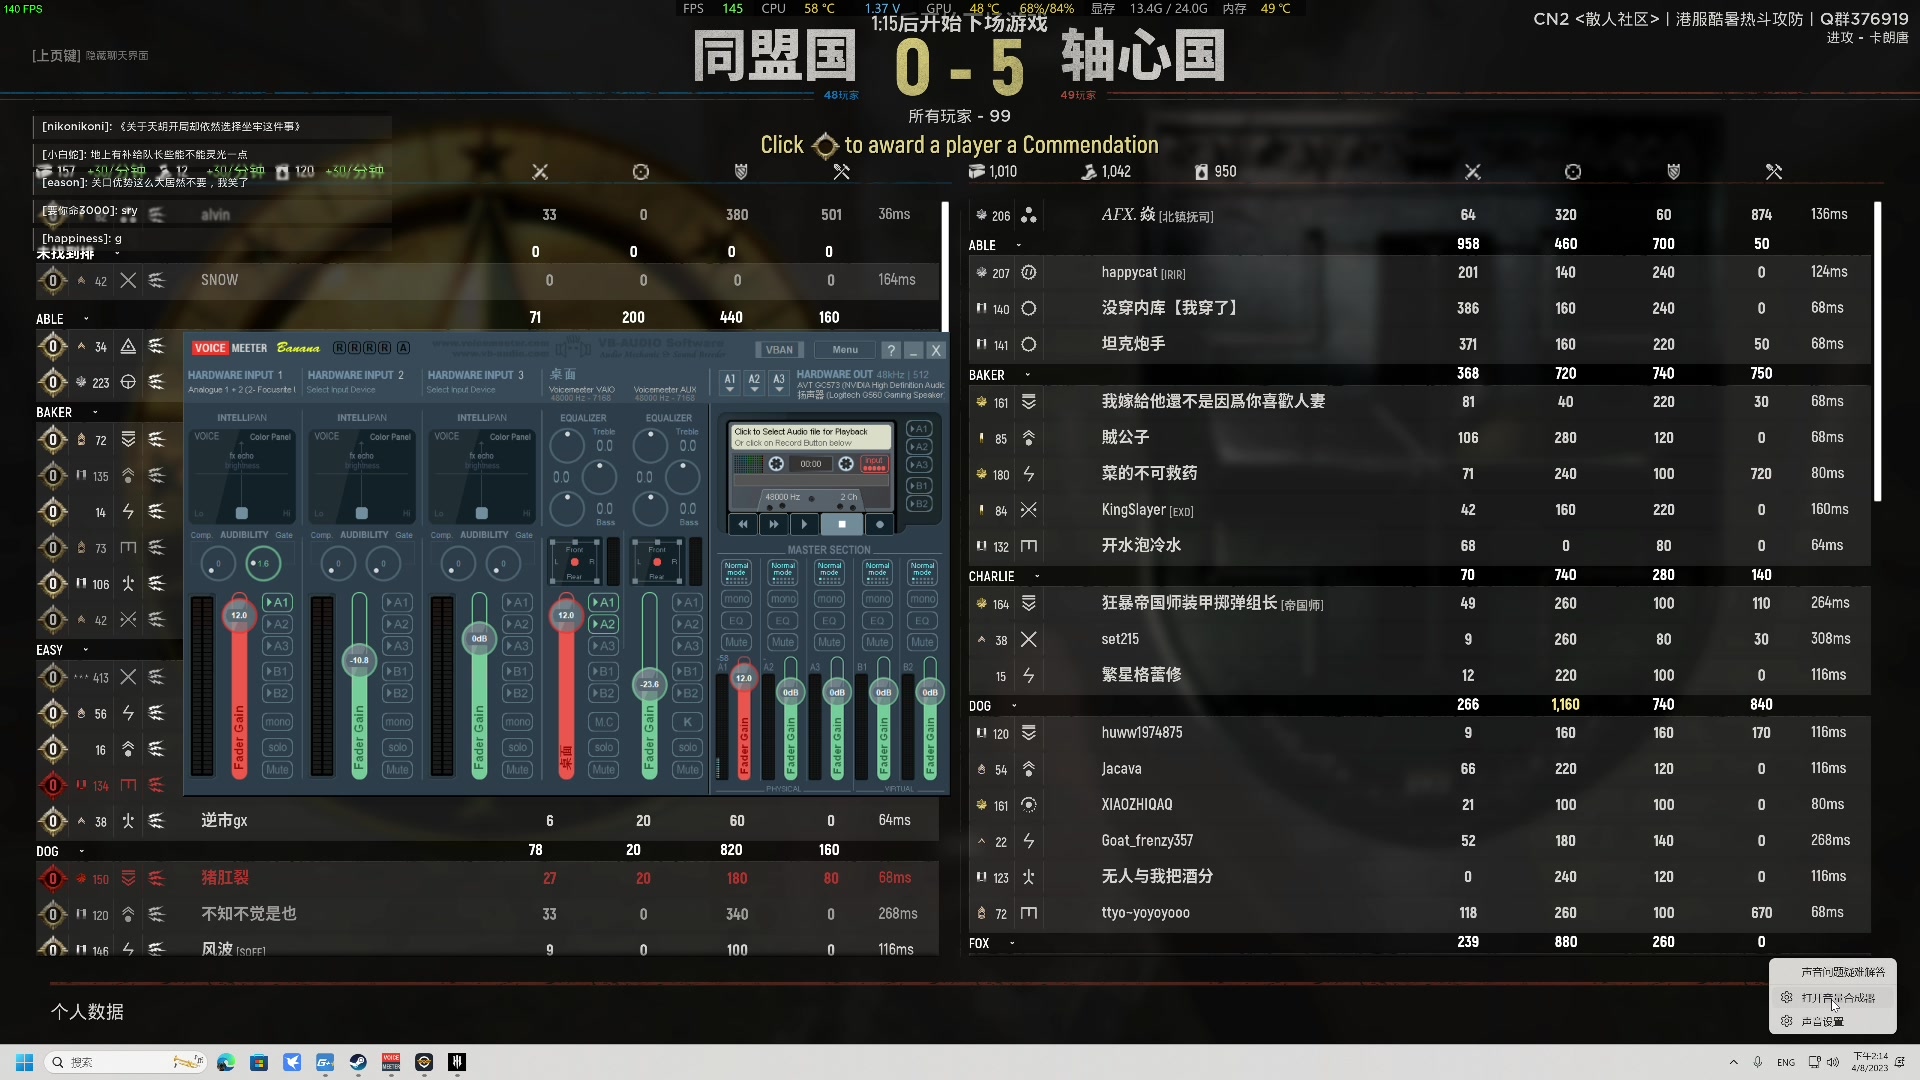Click the cassette Play button
The image size is (1920, 1080).
click(x=805, y=524)
